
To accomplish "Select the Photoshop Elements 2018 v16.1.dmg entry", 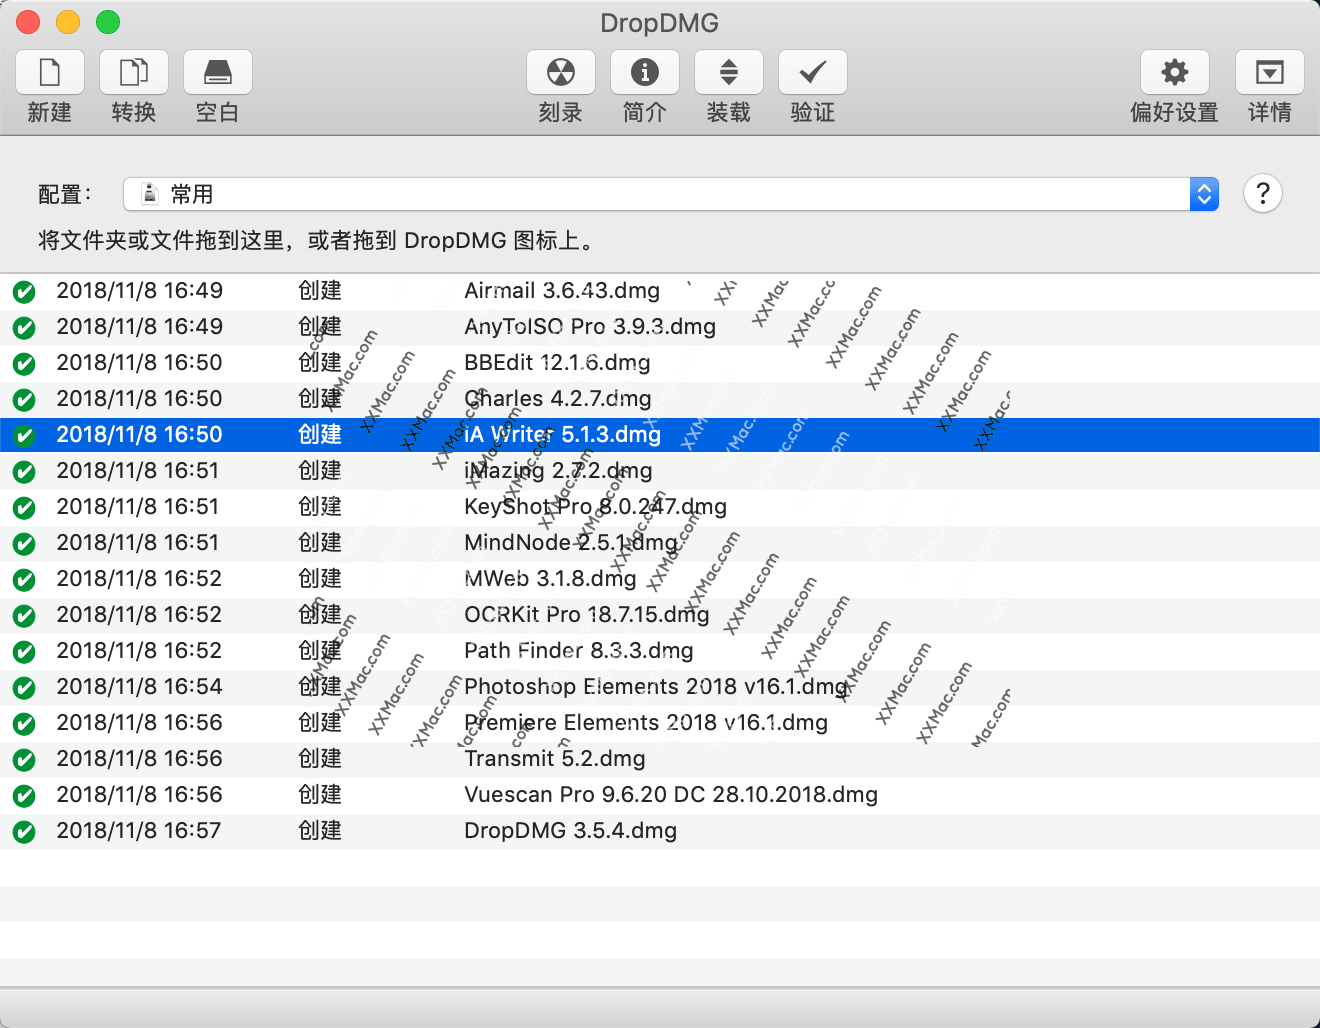I will [x=655, y=687].
